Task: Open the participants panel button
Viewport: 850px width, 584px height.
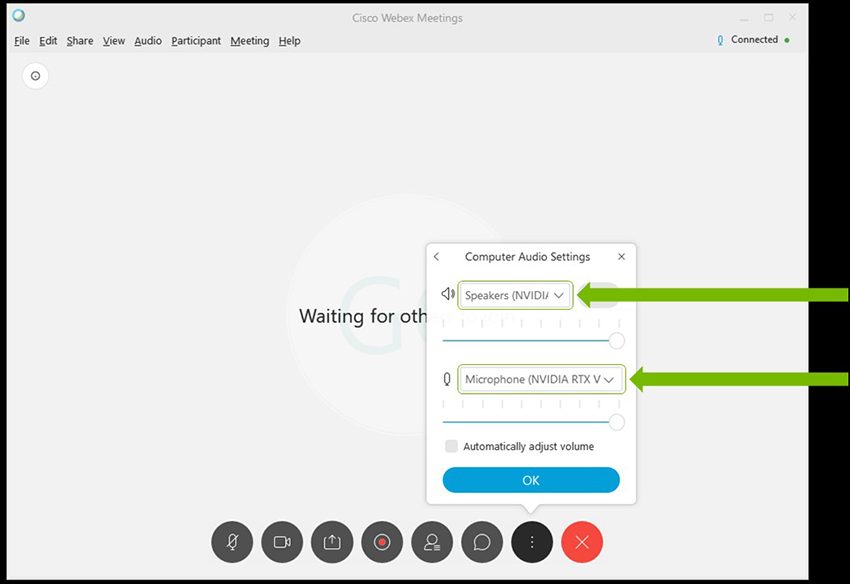Action: coord(432,542)
